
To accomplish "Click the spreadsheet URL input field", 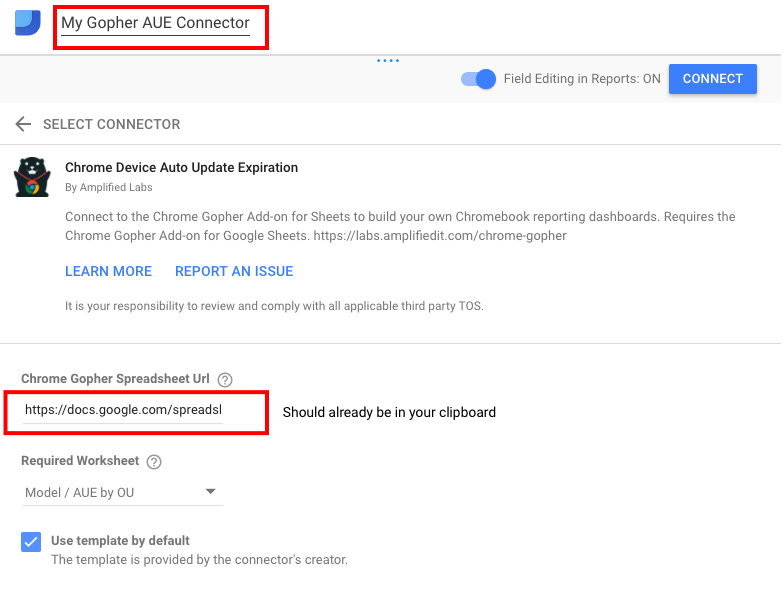I will [123, 410].
